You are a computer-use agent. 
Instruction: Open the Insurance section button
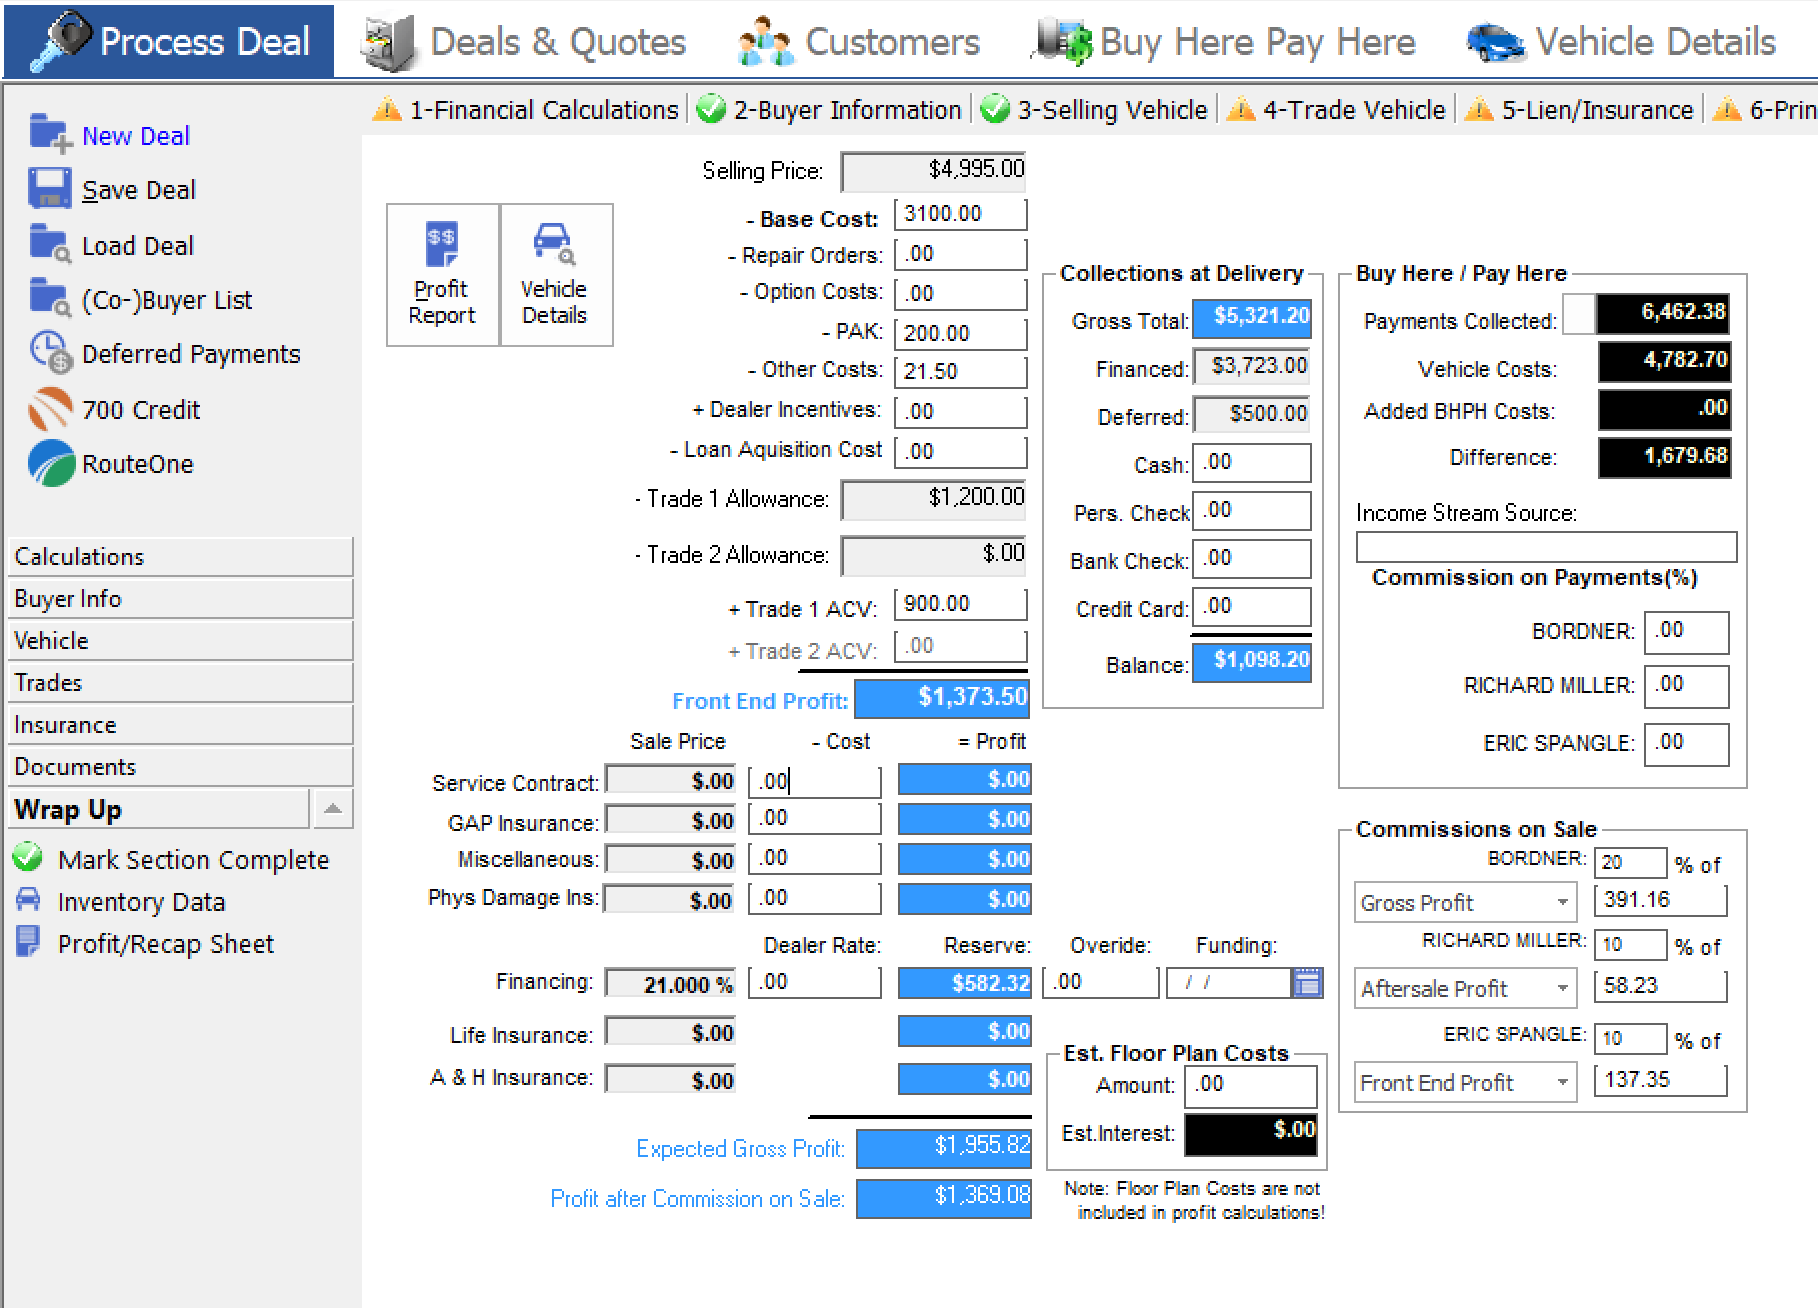180,725
